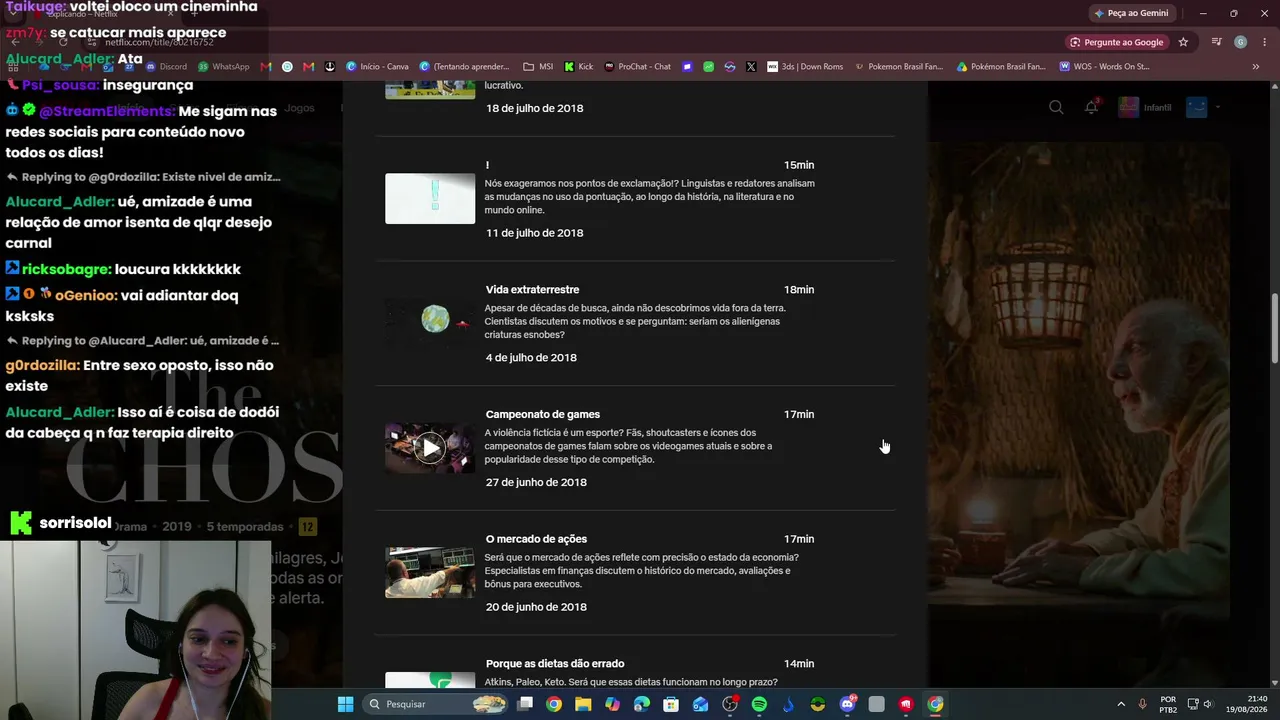
Task: Open the O mercado de ações thumbnail
Action: coord(430,572)
